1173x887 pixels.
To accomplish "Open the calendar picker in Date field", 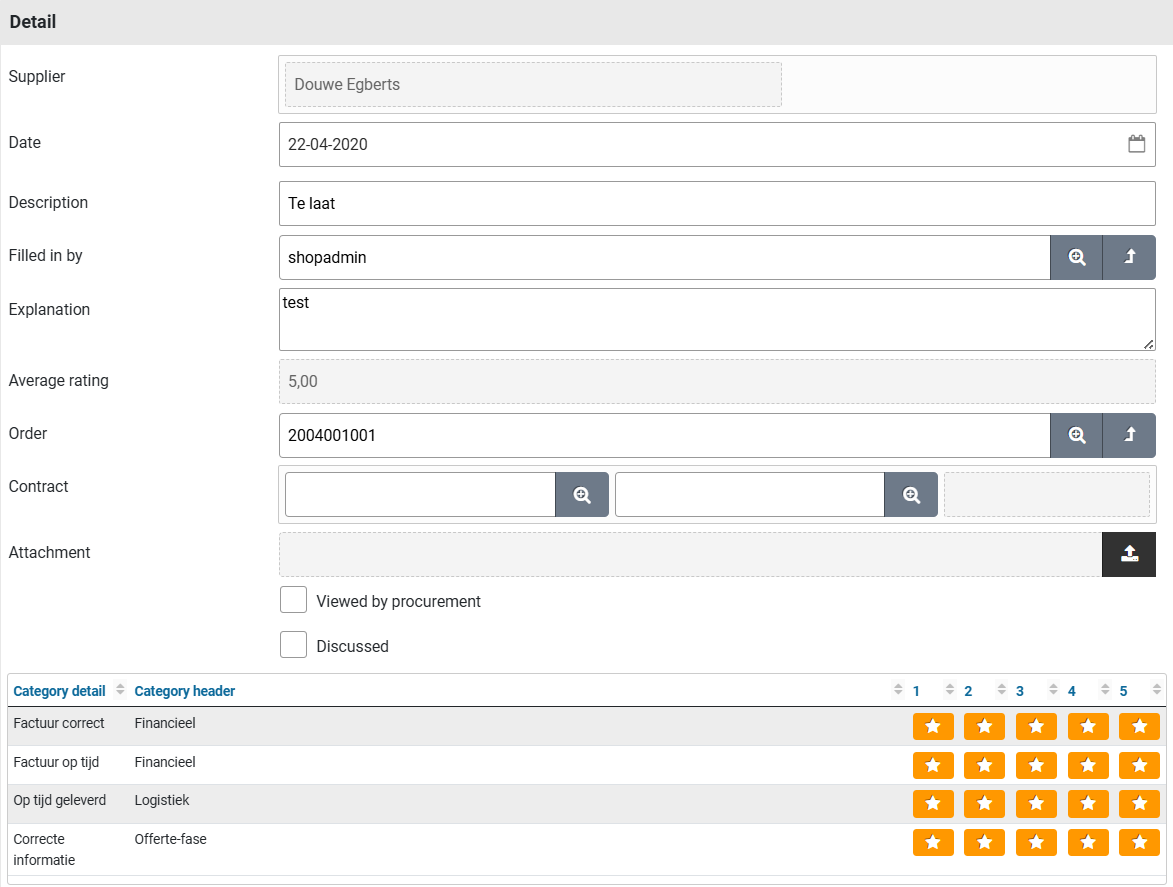I will coord(1136,144).
